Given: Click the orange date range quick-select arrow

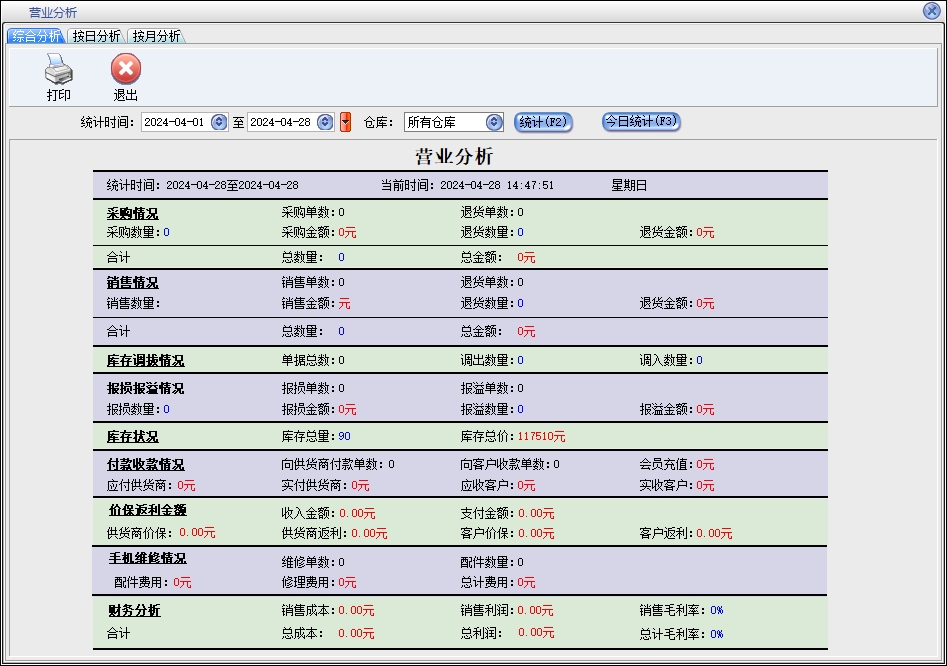Looking at the screenshot, I should 346,122.
